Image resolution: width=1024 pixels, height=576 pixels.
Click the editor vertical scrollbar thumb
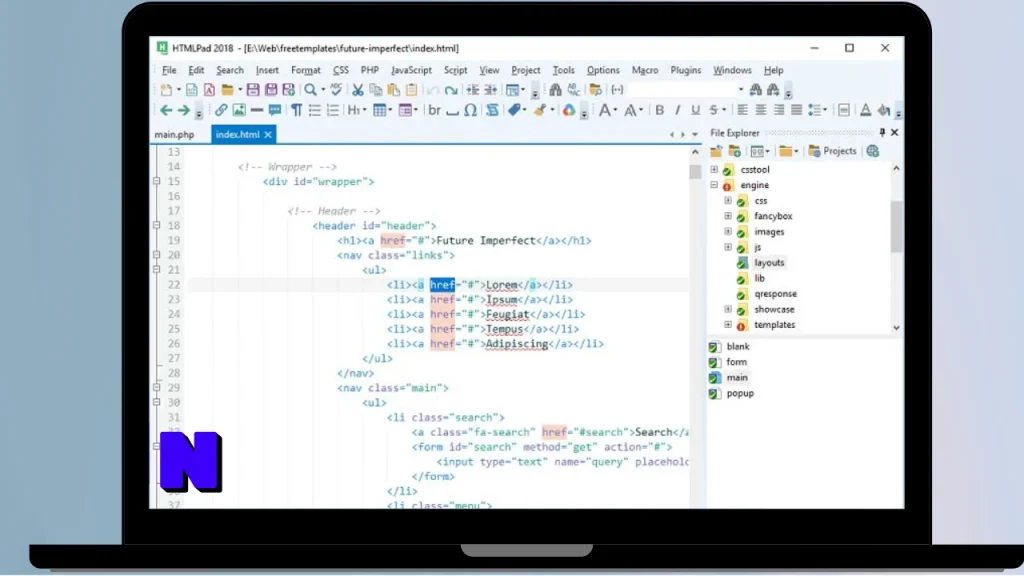point(695,171)
